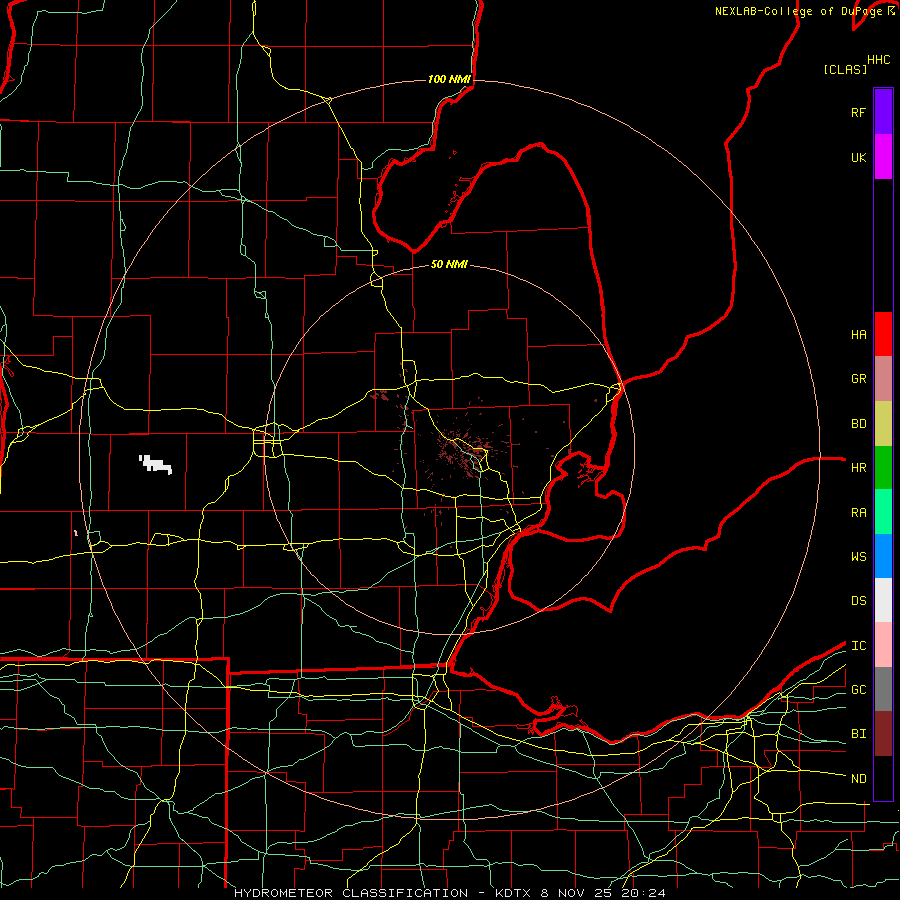Choose the IC pink legend swatch
The height and width of the screenshot is (900, 900).
(883, 645)
